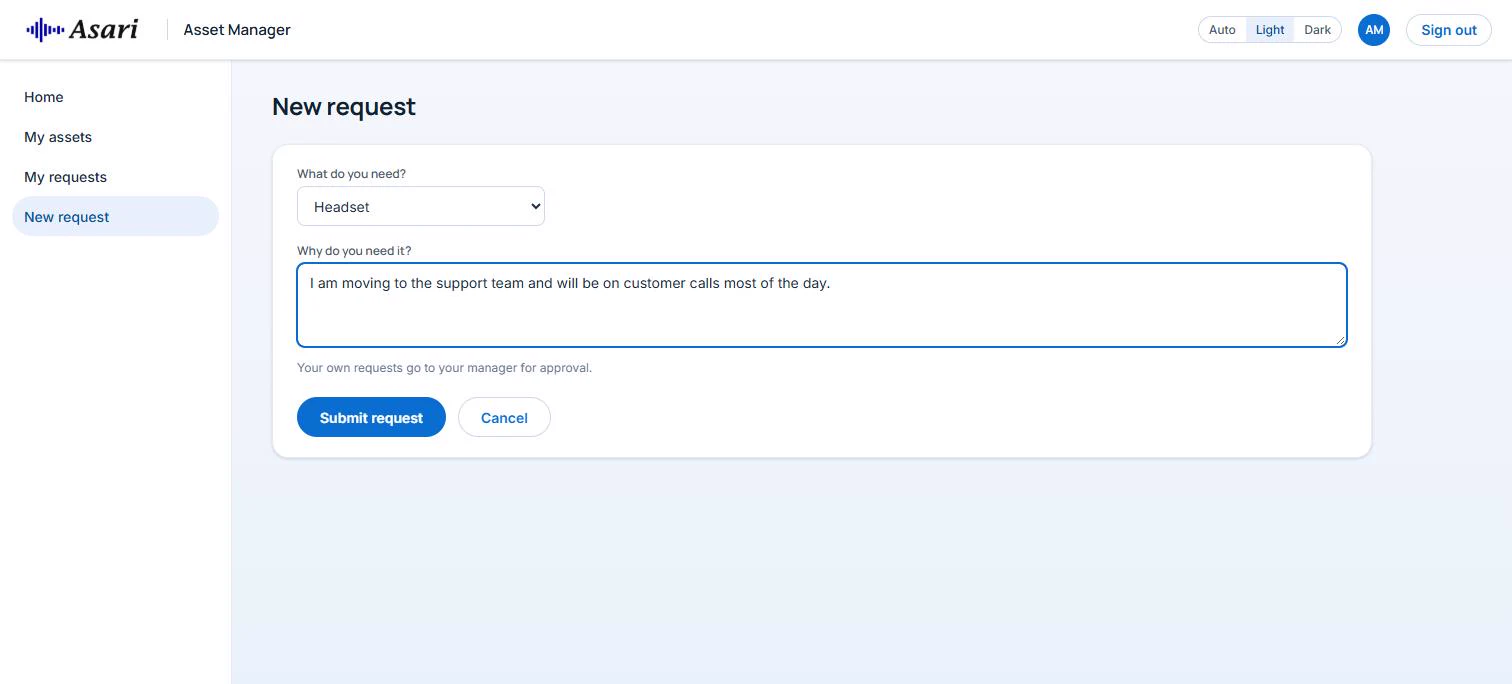Image resolution: width=1512 pixels, height=684 pixels.
Task: Click the 'New request' page heading
Action: tap(344, 107)
